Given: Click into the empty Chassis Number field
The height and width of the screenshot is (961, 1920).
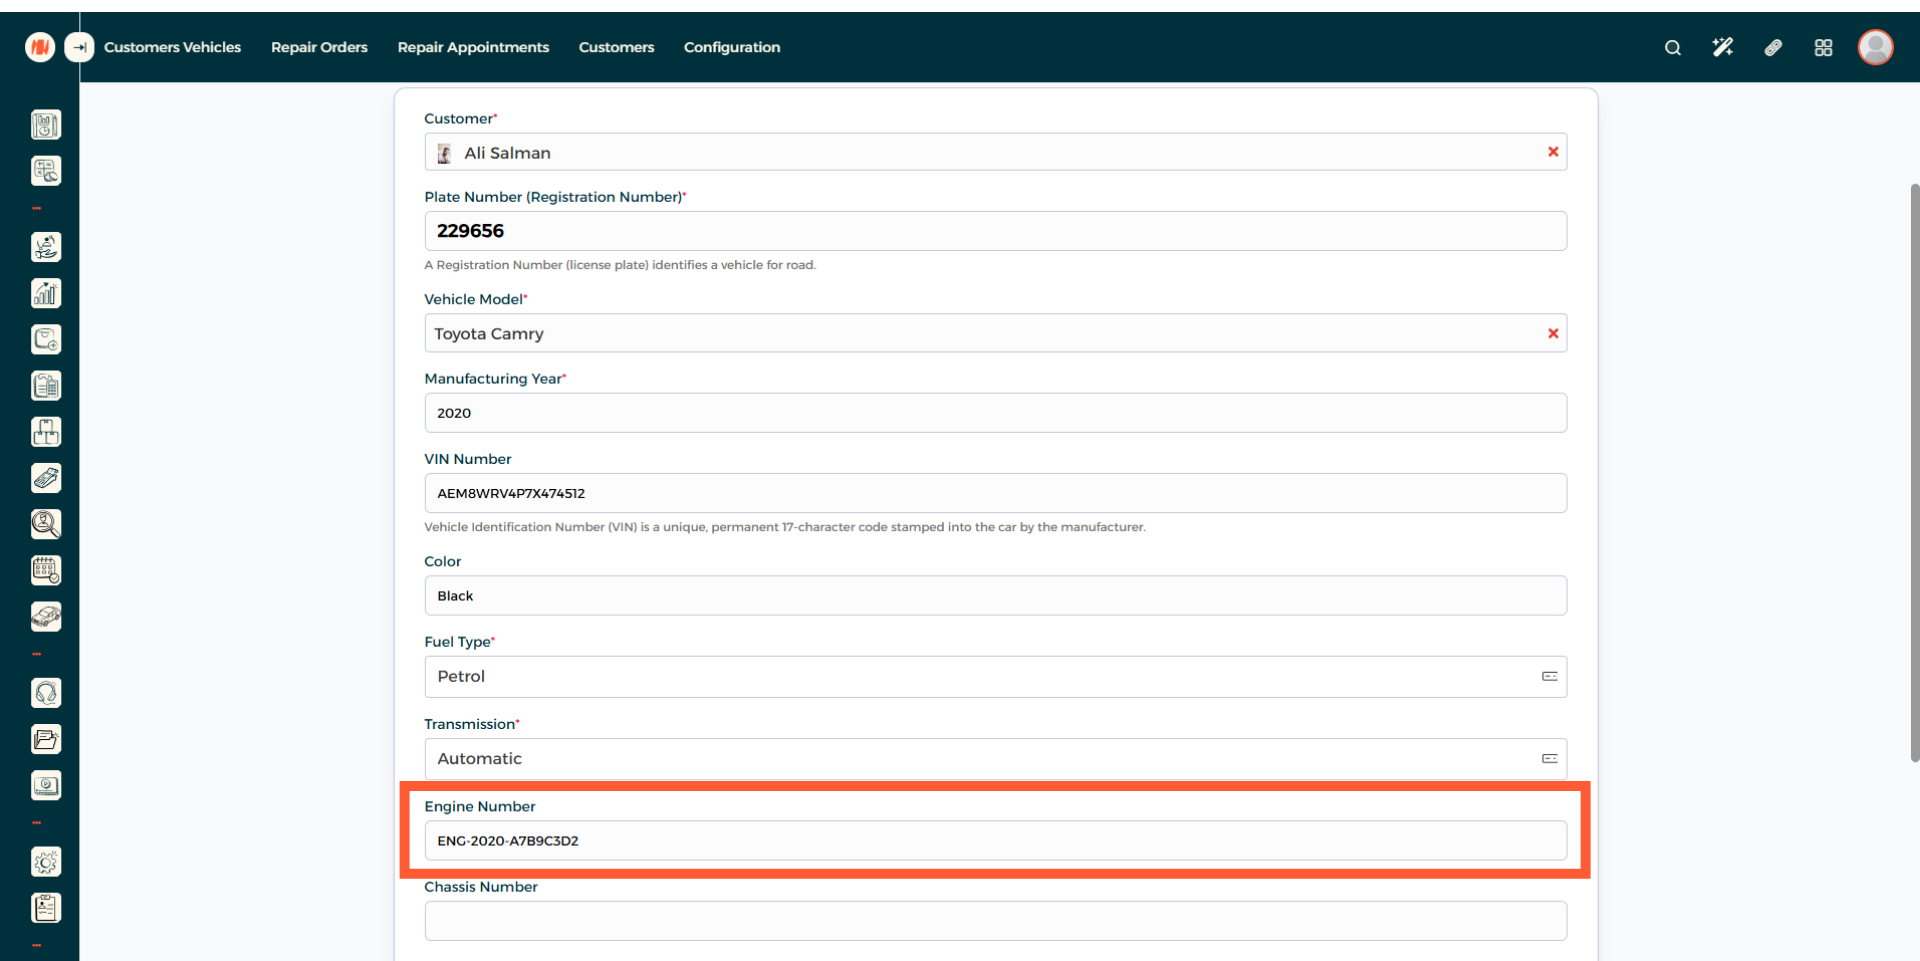Looking at the screenshot, I should point(994,921).
